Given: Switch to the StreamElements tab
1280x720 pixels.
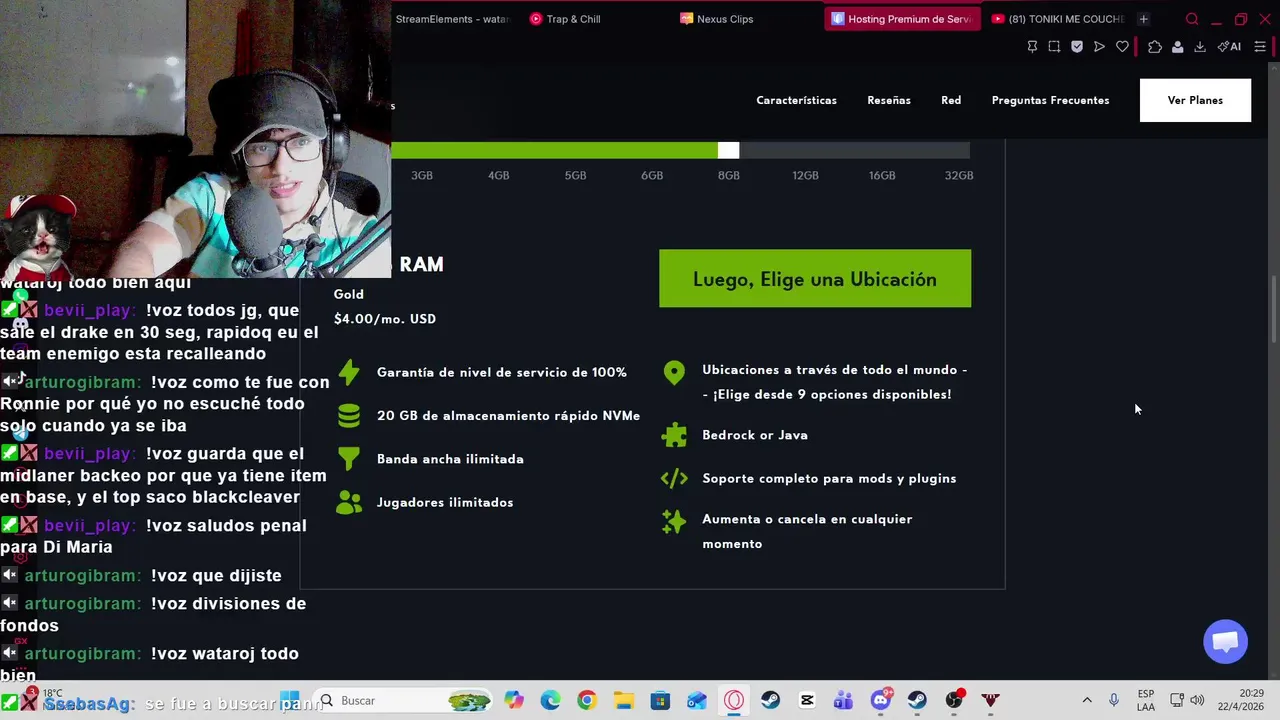Looking at the screenshot, I should tap(452, 19).
